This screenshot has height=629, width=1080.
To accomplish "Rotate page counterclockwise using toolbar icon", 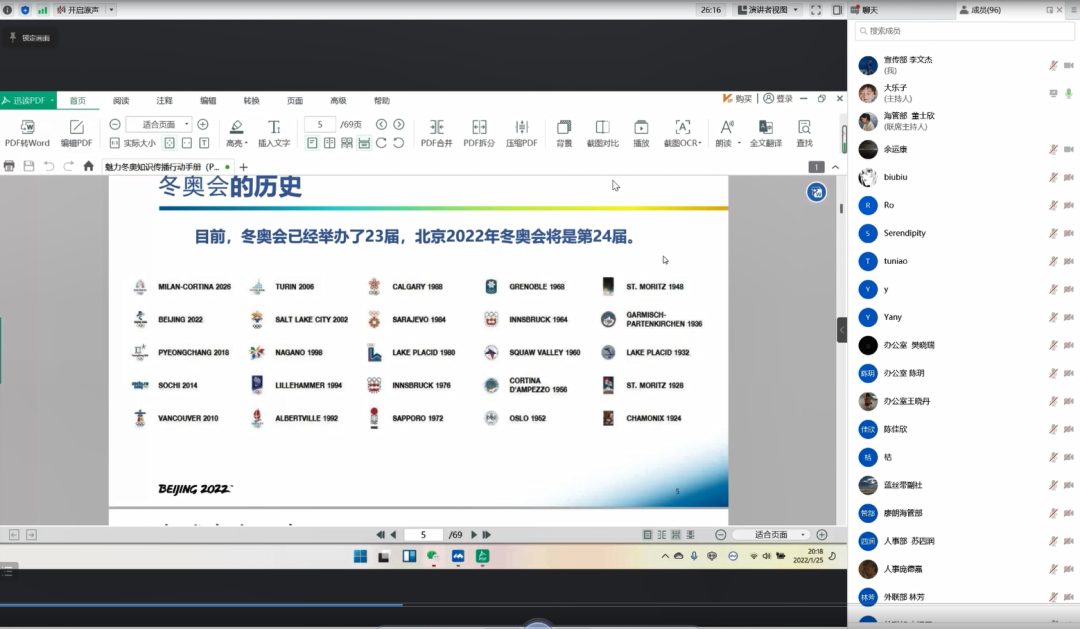I will [x=399, y=143].
